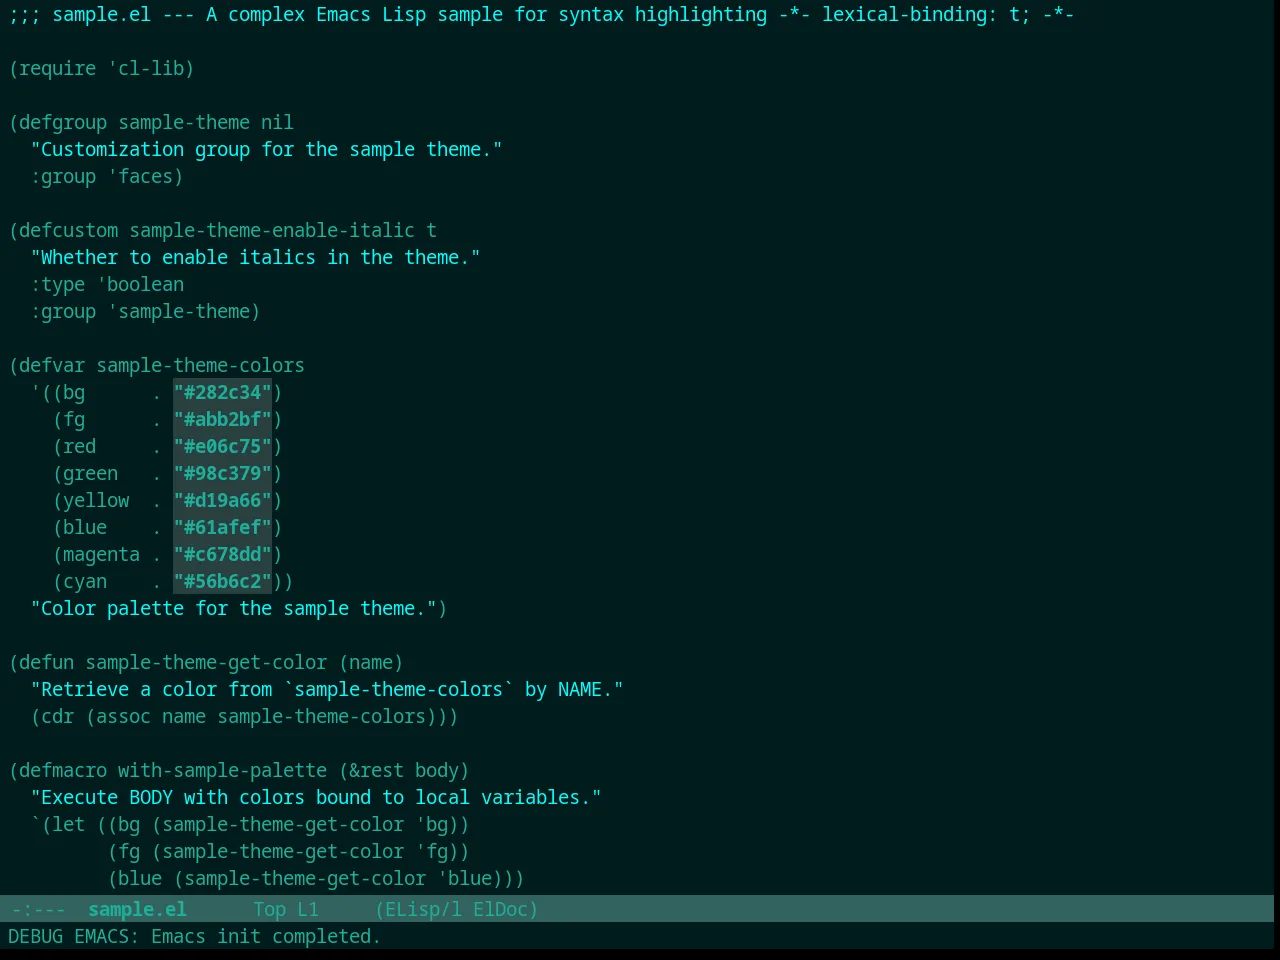Click the "#61afef" color string
This screenshot has height=960, width=1280.
point(222,527)
